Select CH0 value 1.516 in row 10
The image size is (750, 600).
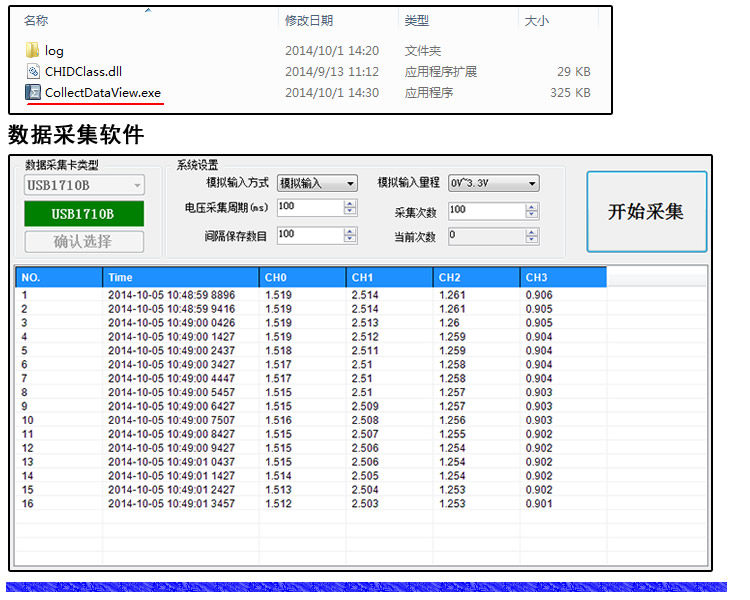pyautogui.click(x=279, y=420)
